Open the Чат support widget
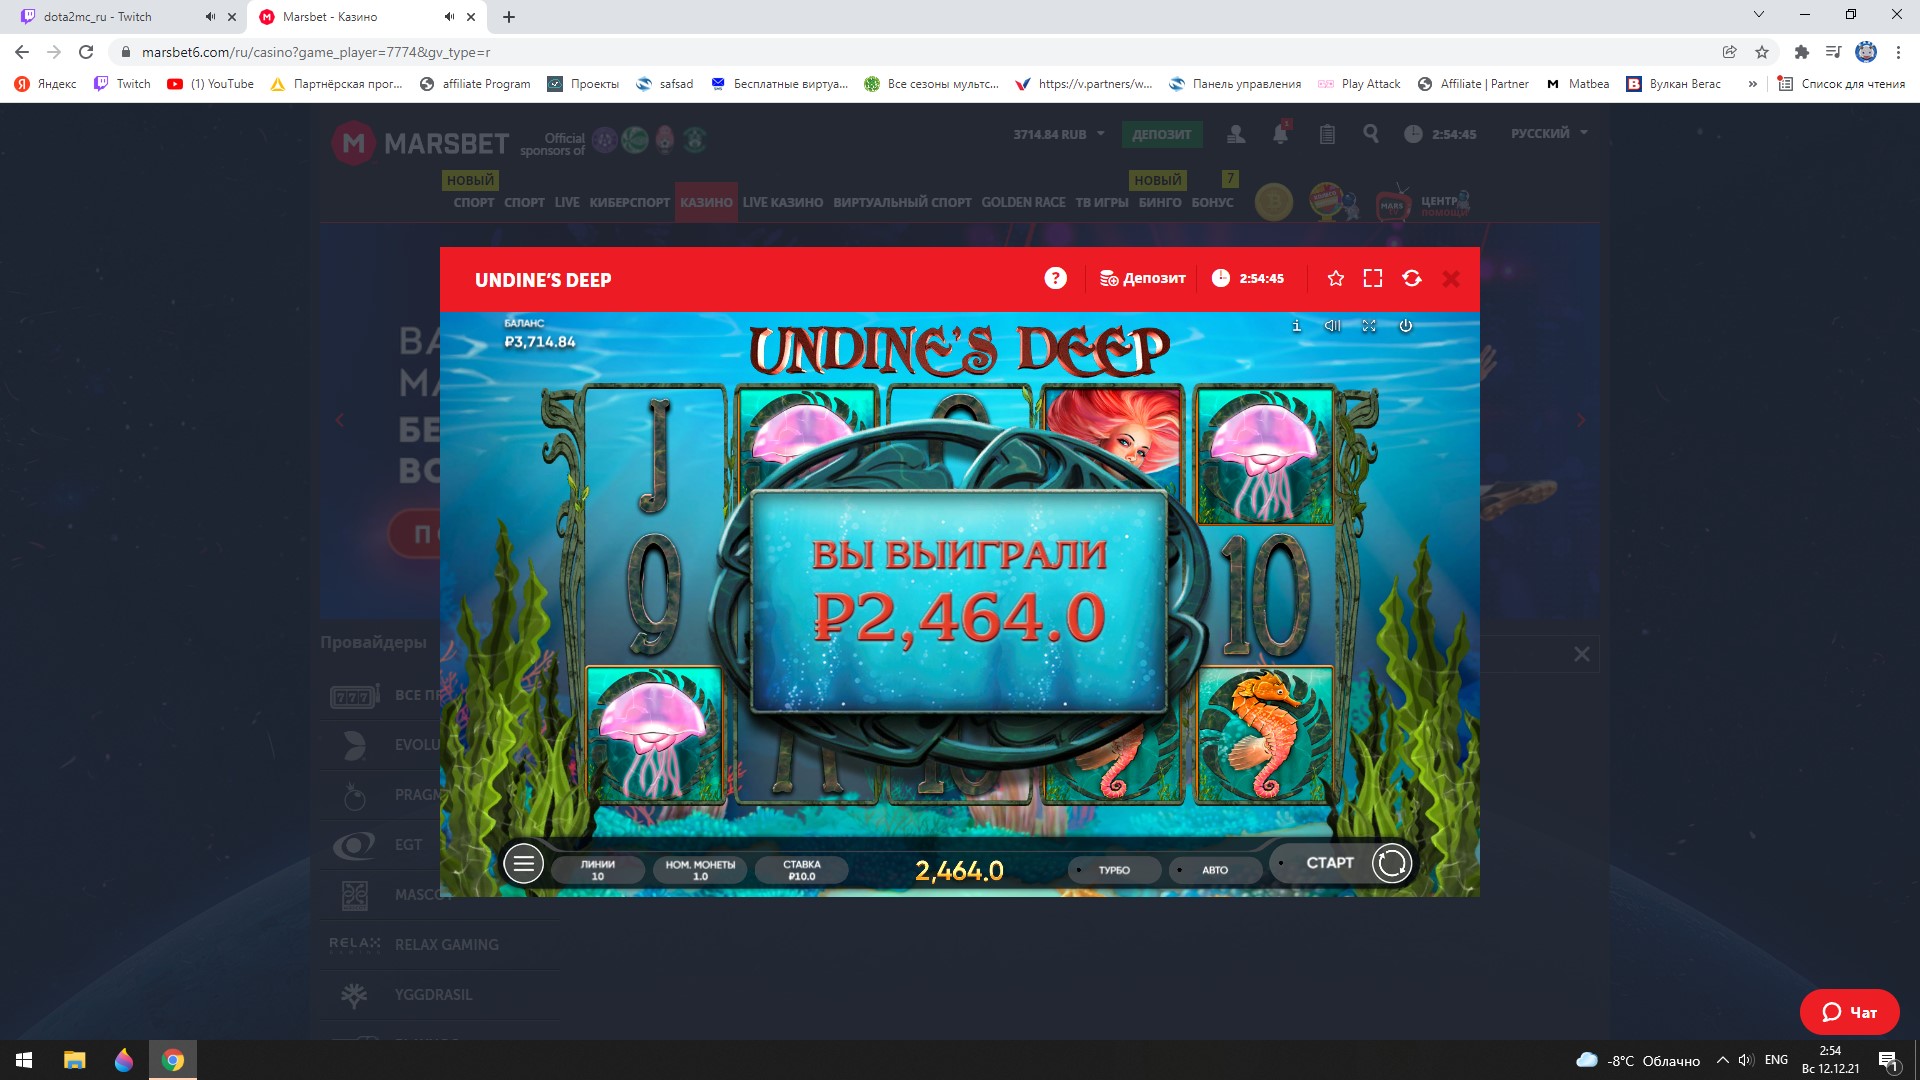The height and width of the screenshot is (1080, 1920). [x=1849, y=1012]
